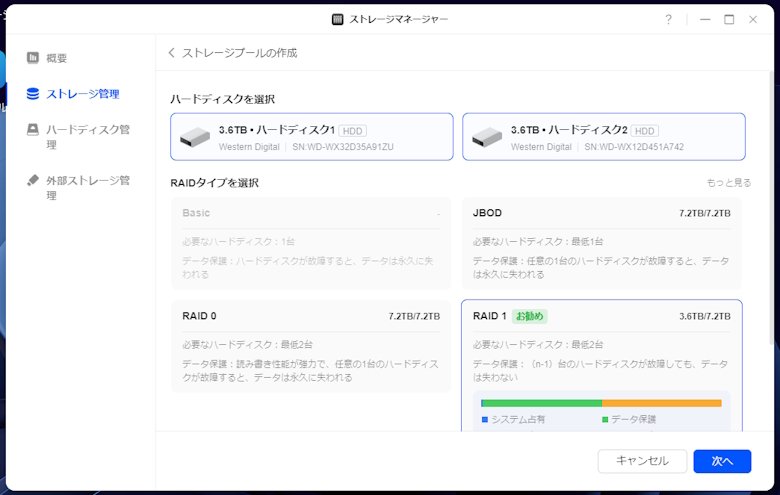Viewport: 780px width, 495px height.
Task: Click the ハードディスク1 drive image
Action: 196,137
